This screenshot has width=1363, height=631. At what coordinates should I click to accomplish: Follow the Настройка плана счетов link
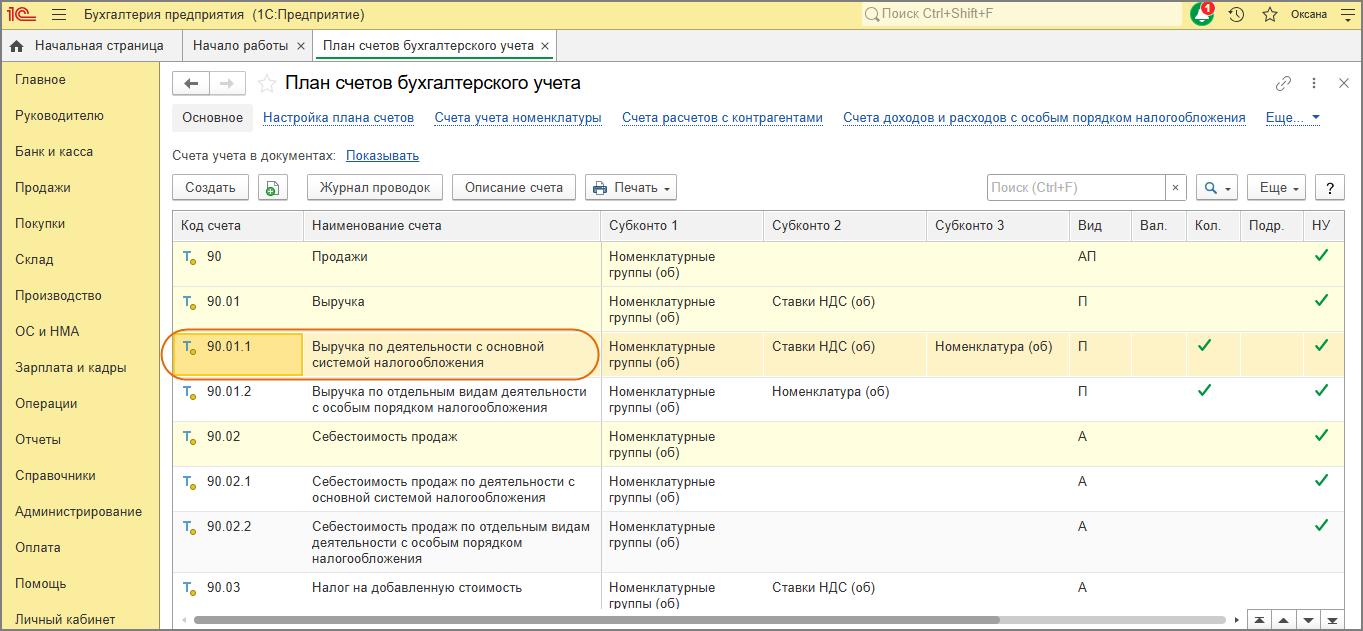(338, 118)
